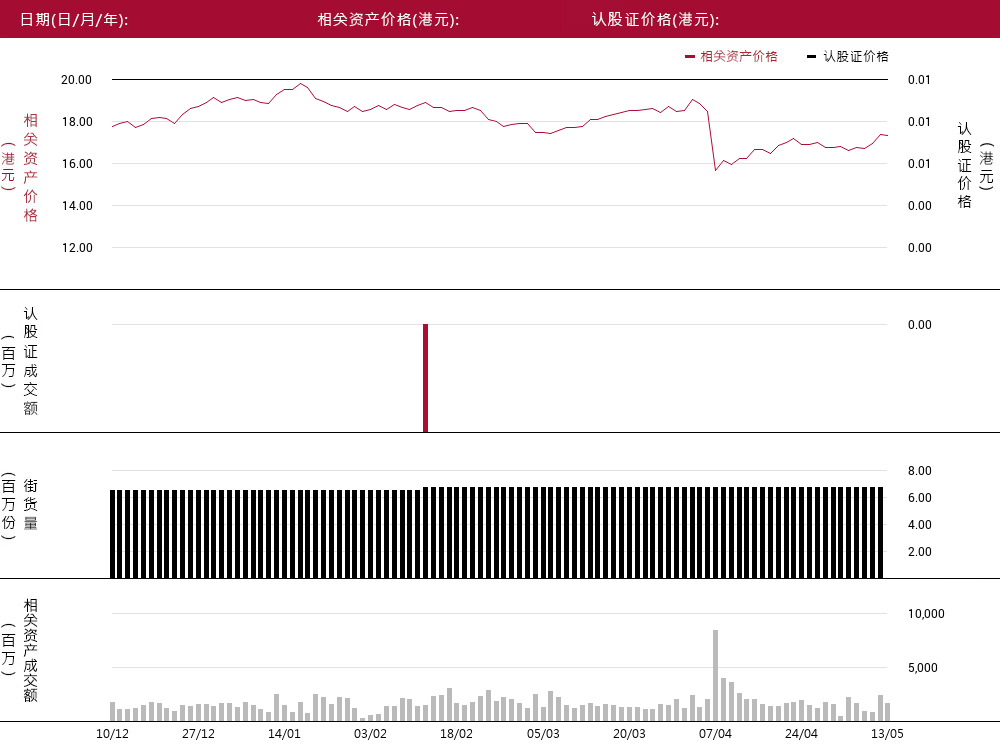Click the 相关资产成交额 axis title
Image resolution: width=1000 pixels, height=751 pixels.
[30, 650]
